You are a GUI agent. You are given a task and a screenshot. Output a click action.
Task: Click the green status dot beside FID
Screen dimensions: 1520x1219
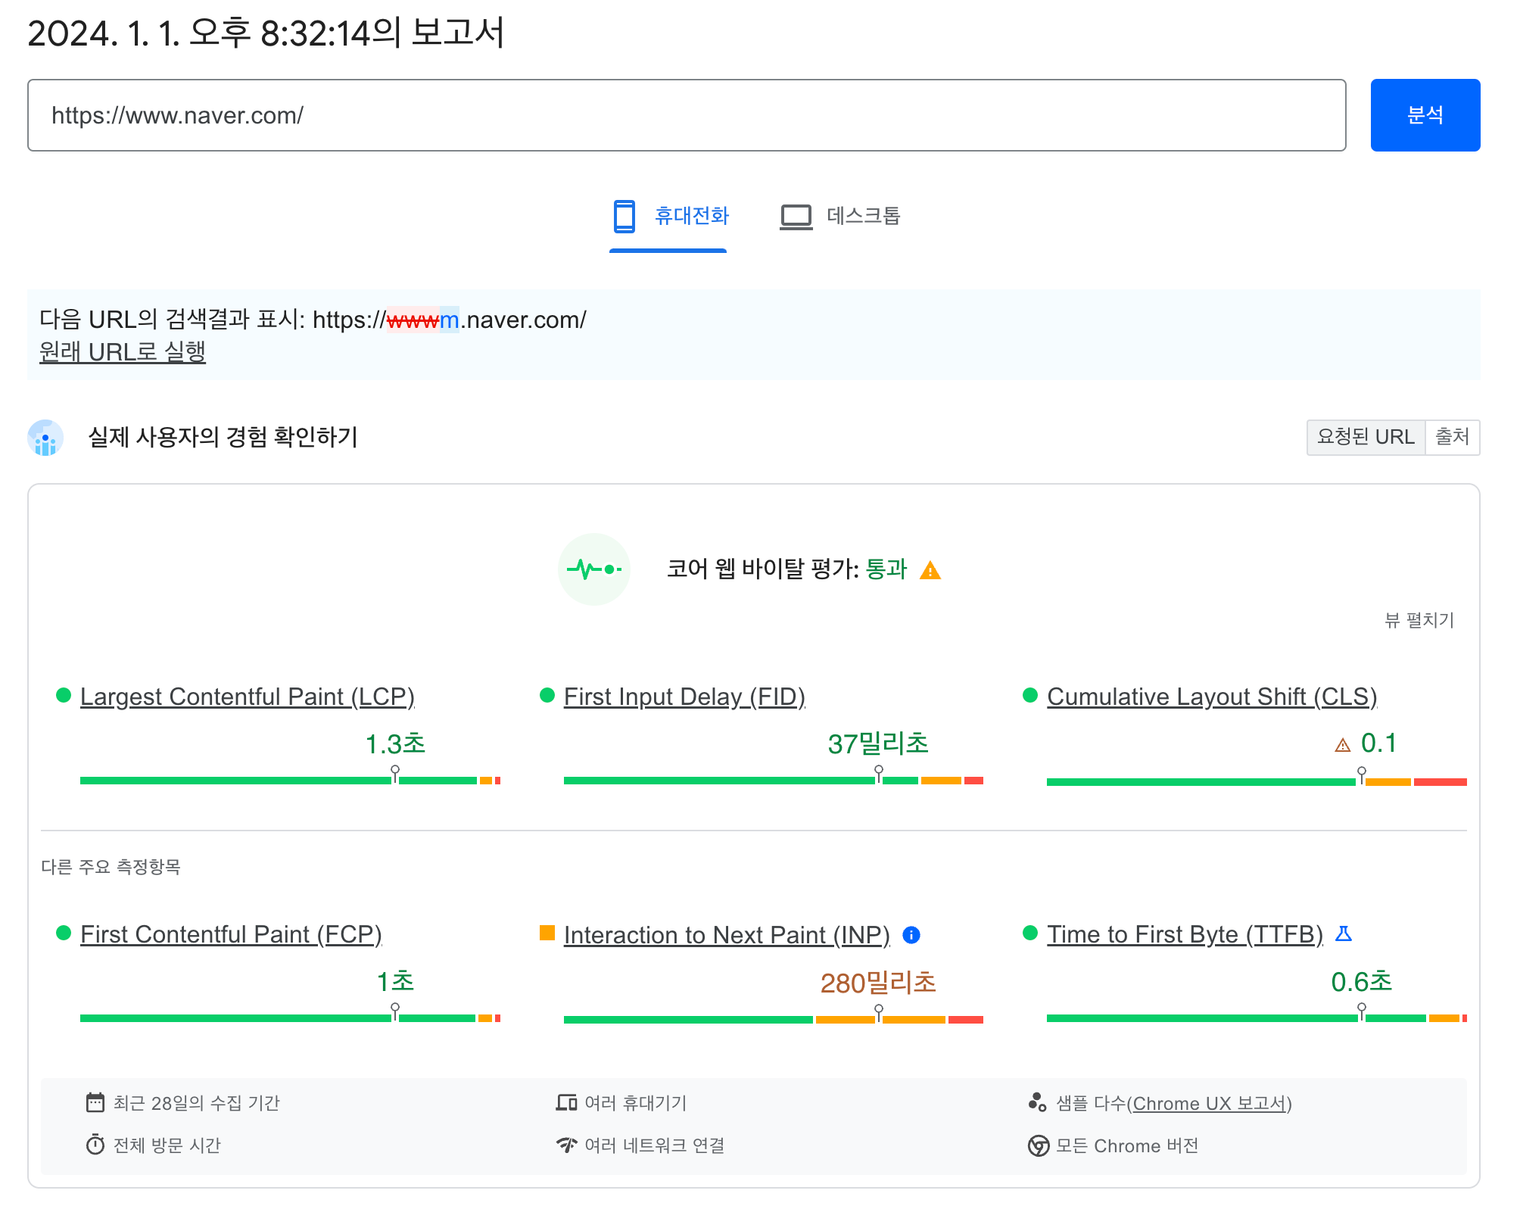click(547, 695)
